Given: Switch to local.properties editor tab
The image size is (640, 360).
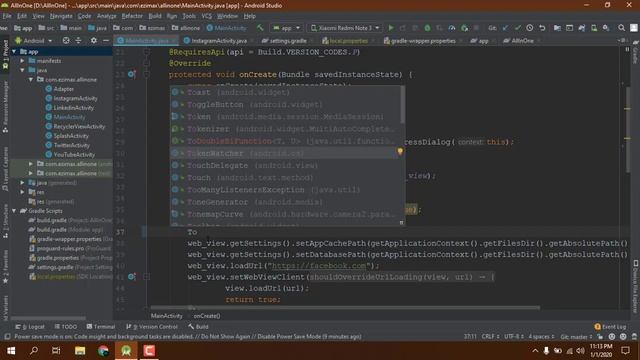Looking at the screenshot, I should pos(345,41).
